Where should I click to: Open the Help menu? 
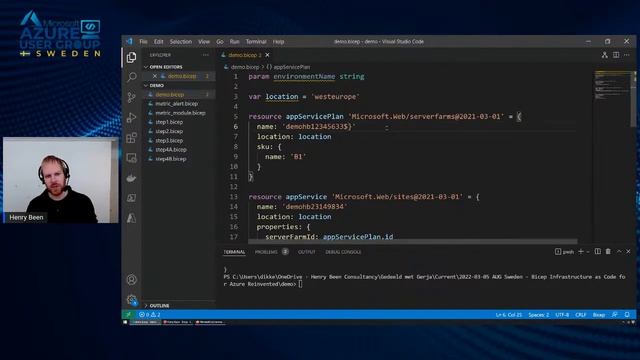point(278,42)
